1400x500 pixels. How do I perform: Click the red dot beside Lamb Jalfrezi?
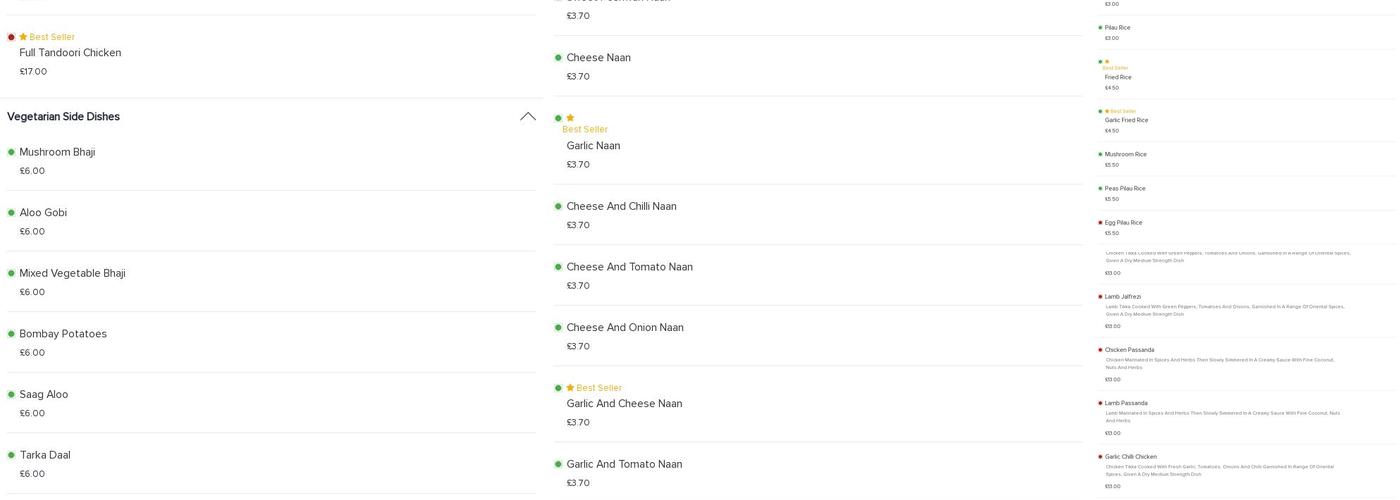1100,297
